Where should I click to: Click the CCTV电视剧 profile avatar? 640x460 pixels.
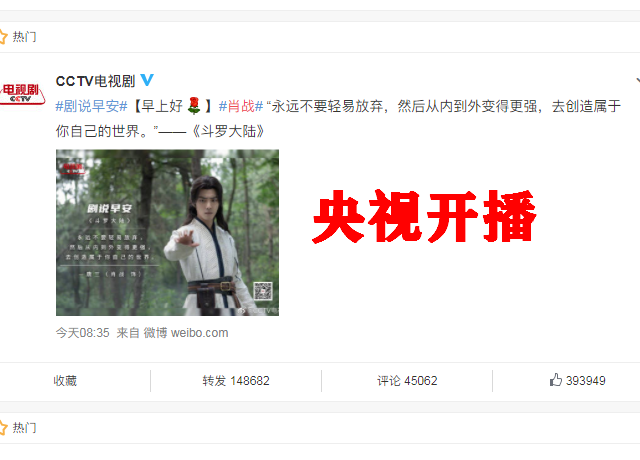point(21,93)
